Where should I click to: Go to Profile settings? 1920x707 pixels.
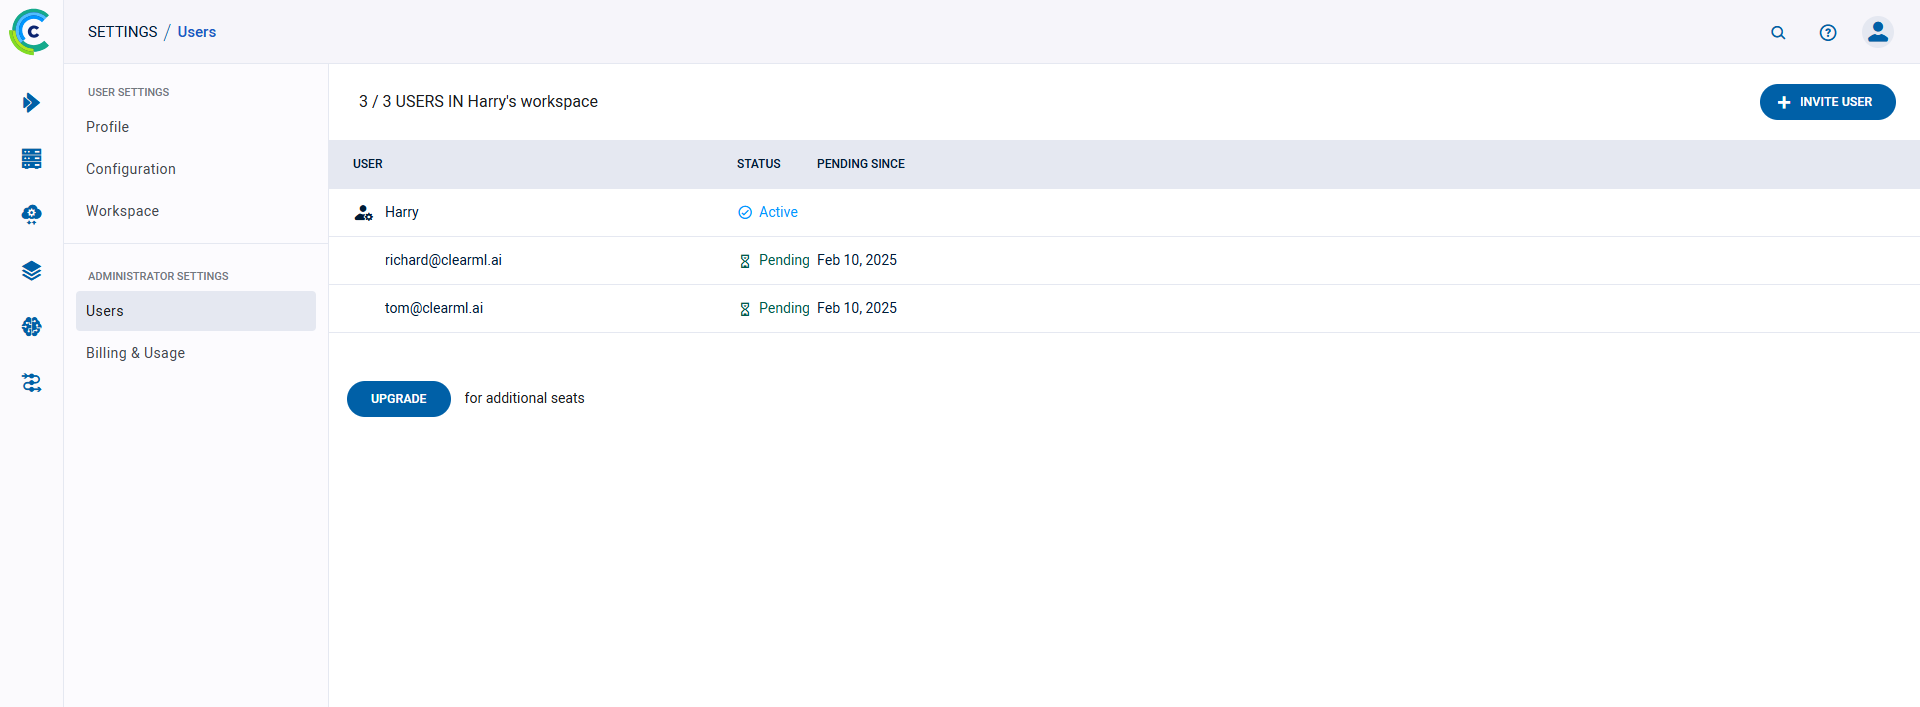(x=107, y=127)
